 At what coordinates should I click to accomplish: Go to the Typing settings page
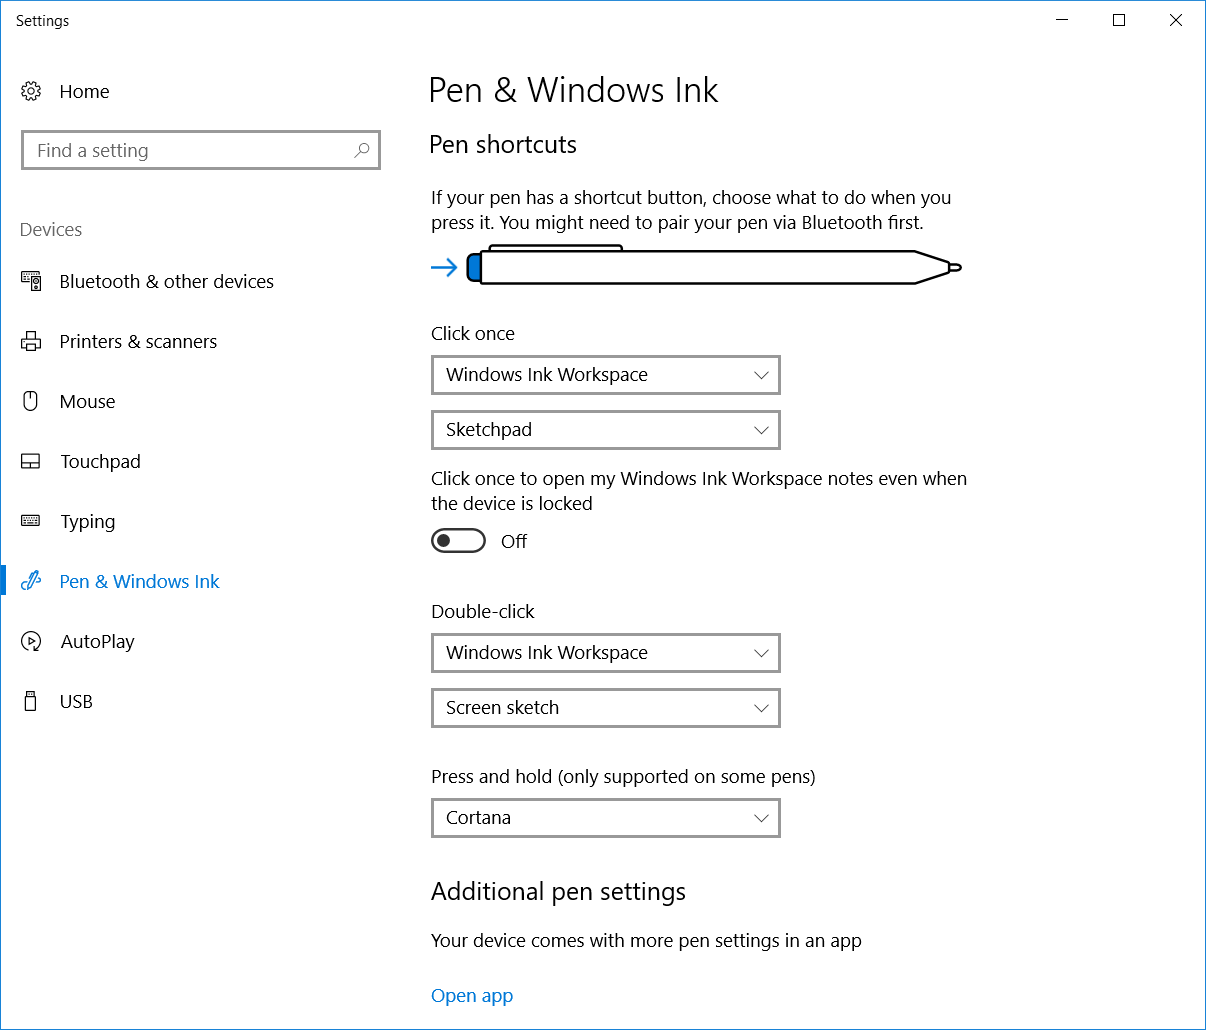point(88,521)
